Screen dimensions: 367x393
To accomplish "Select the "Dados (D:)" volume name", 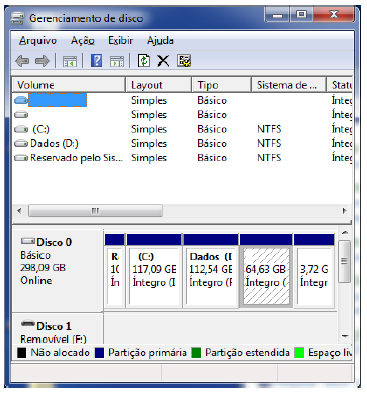I will 54,144.
